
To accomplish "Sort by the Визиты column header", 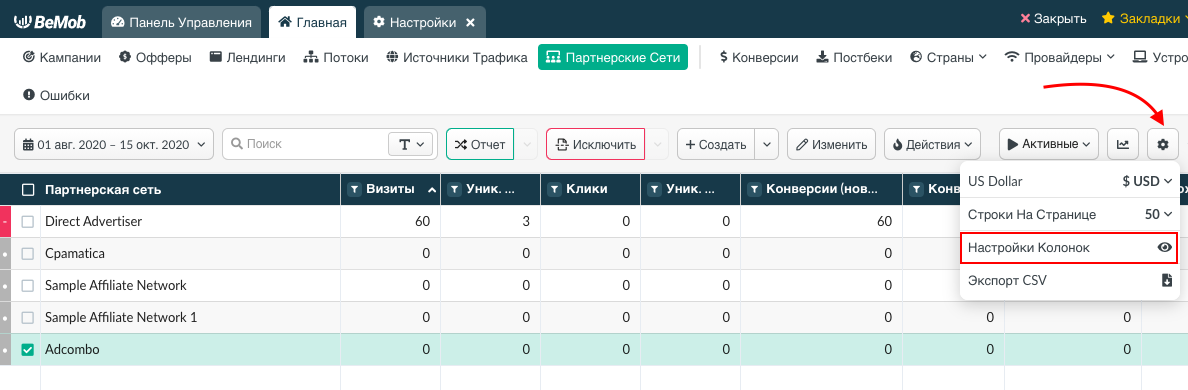I will tap(390, 189).
